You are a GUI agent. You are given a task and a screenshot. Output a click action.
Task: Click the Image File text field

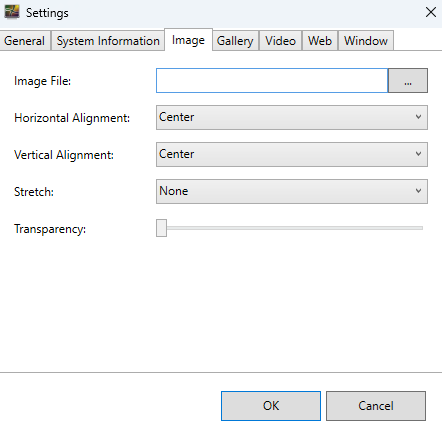(x=272, y=81)
